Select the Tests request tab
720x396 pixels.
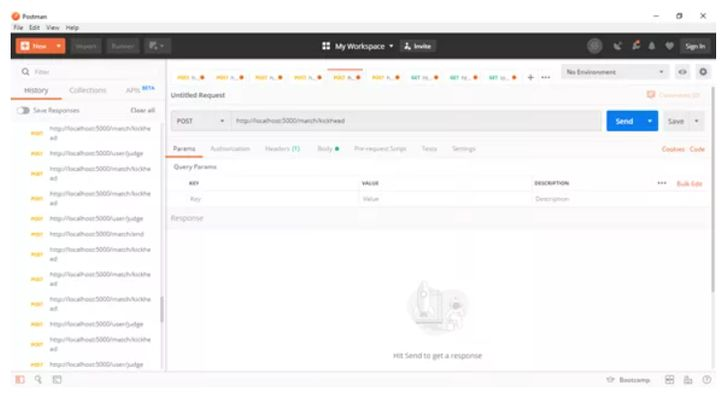coord(429,148)
